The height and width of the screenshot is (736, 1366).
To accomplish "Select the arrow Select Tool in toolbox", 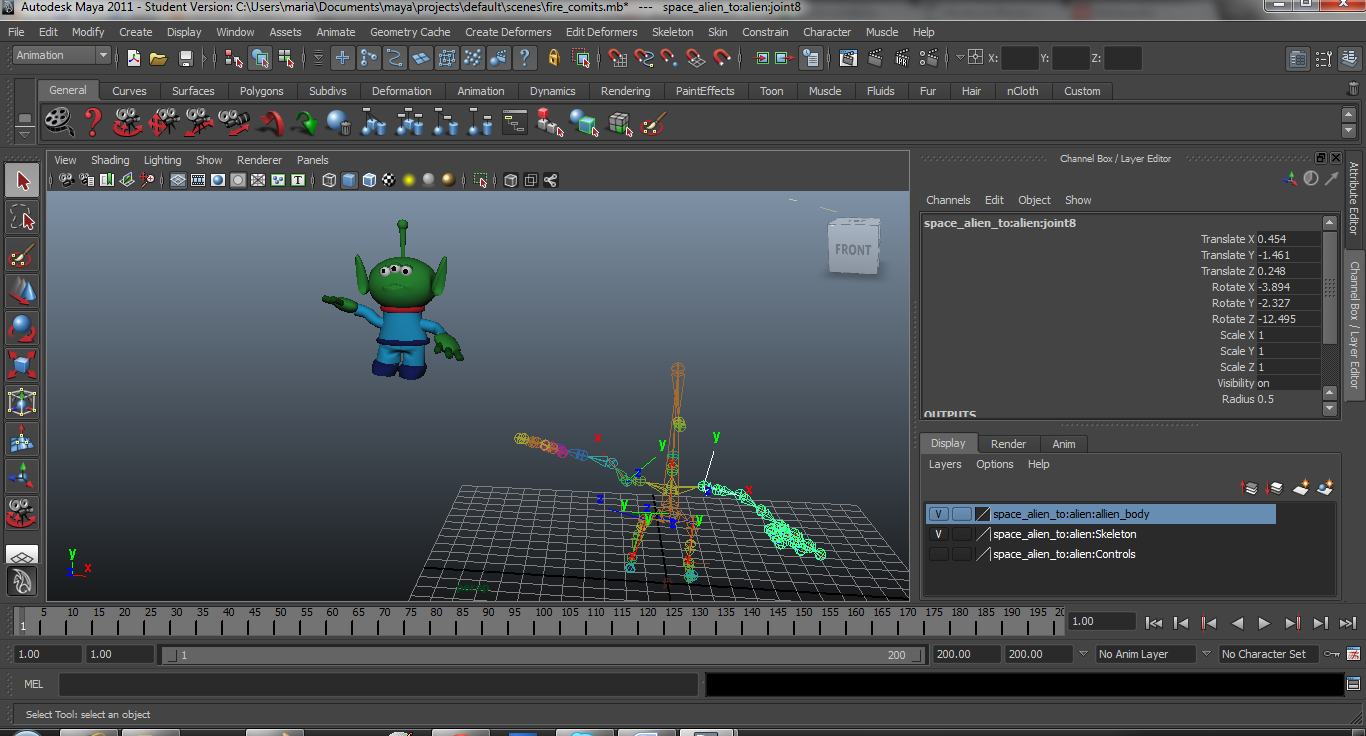I will pyautogui.click(x=22, y=180).
